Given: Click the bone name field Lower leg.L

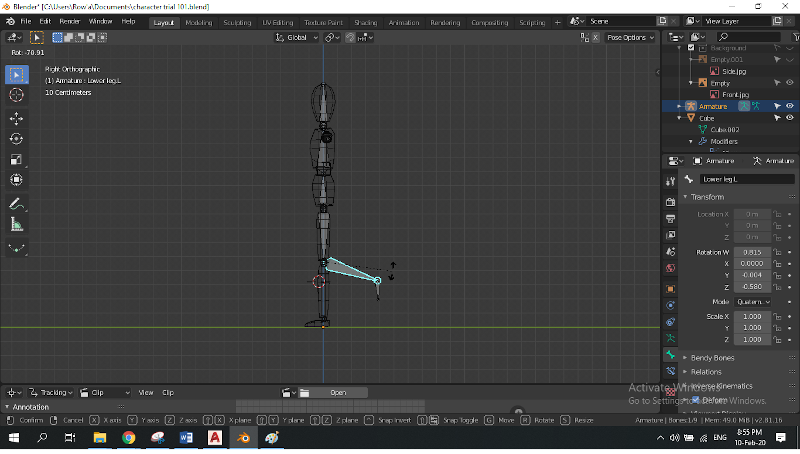Looking at the screenshot, I should tap(747, 179).
